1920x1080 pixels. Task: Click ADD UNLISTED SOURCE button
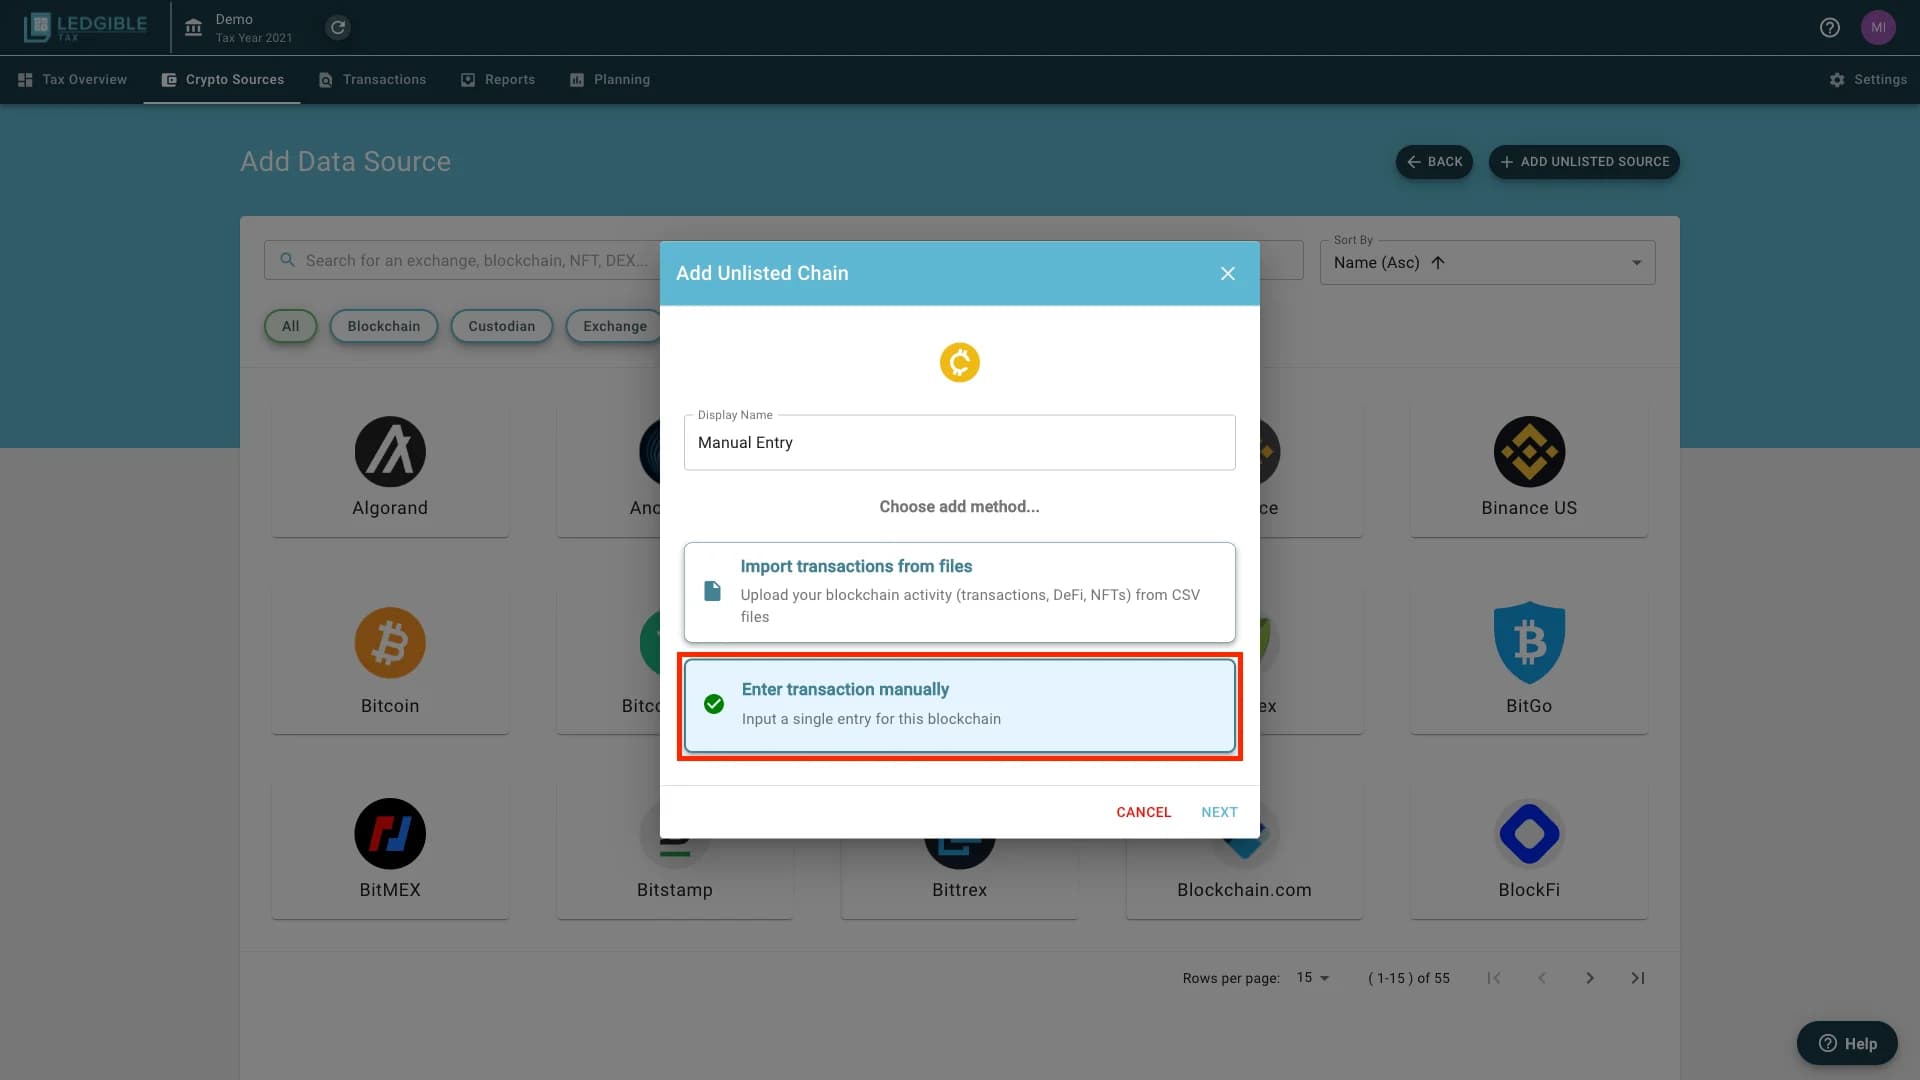(x=1584, y=161)
